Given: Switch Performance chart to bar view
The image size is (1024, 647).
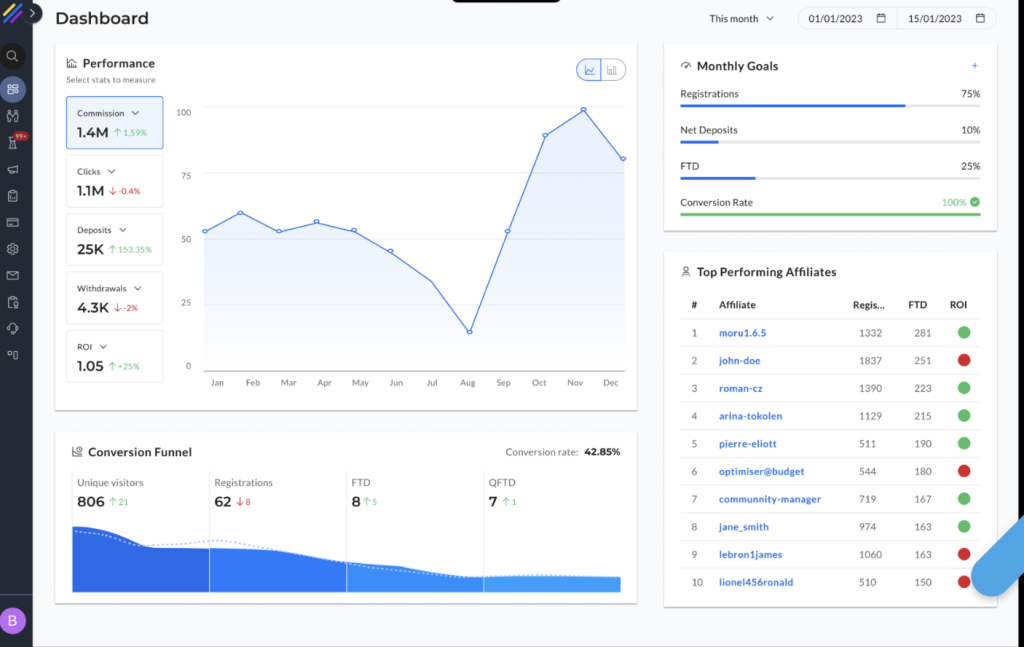Looking at the screenshot, I should point(612,70).
